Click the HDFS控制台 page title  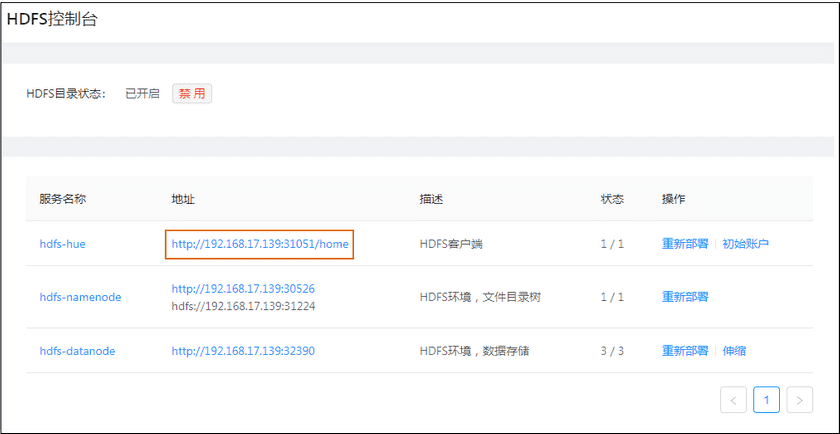pos(52,19)
